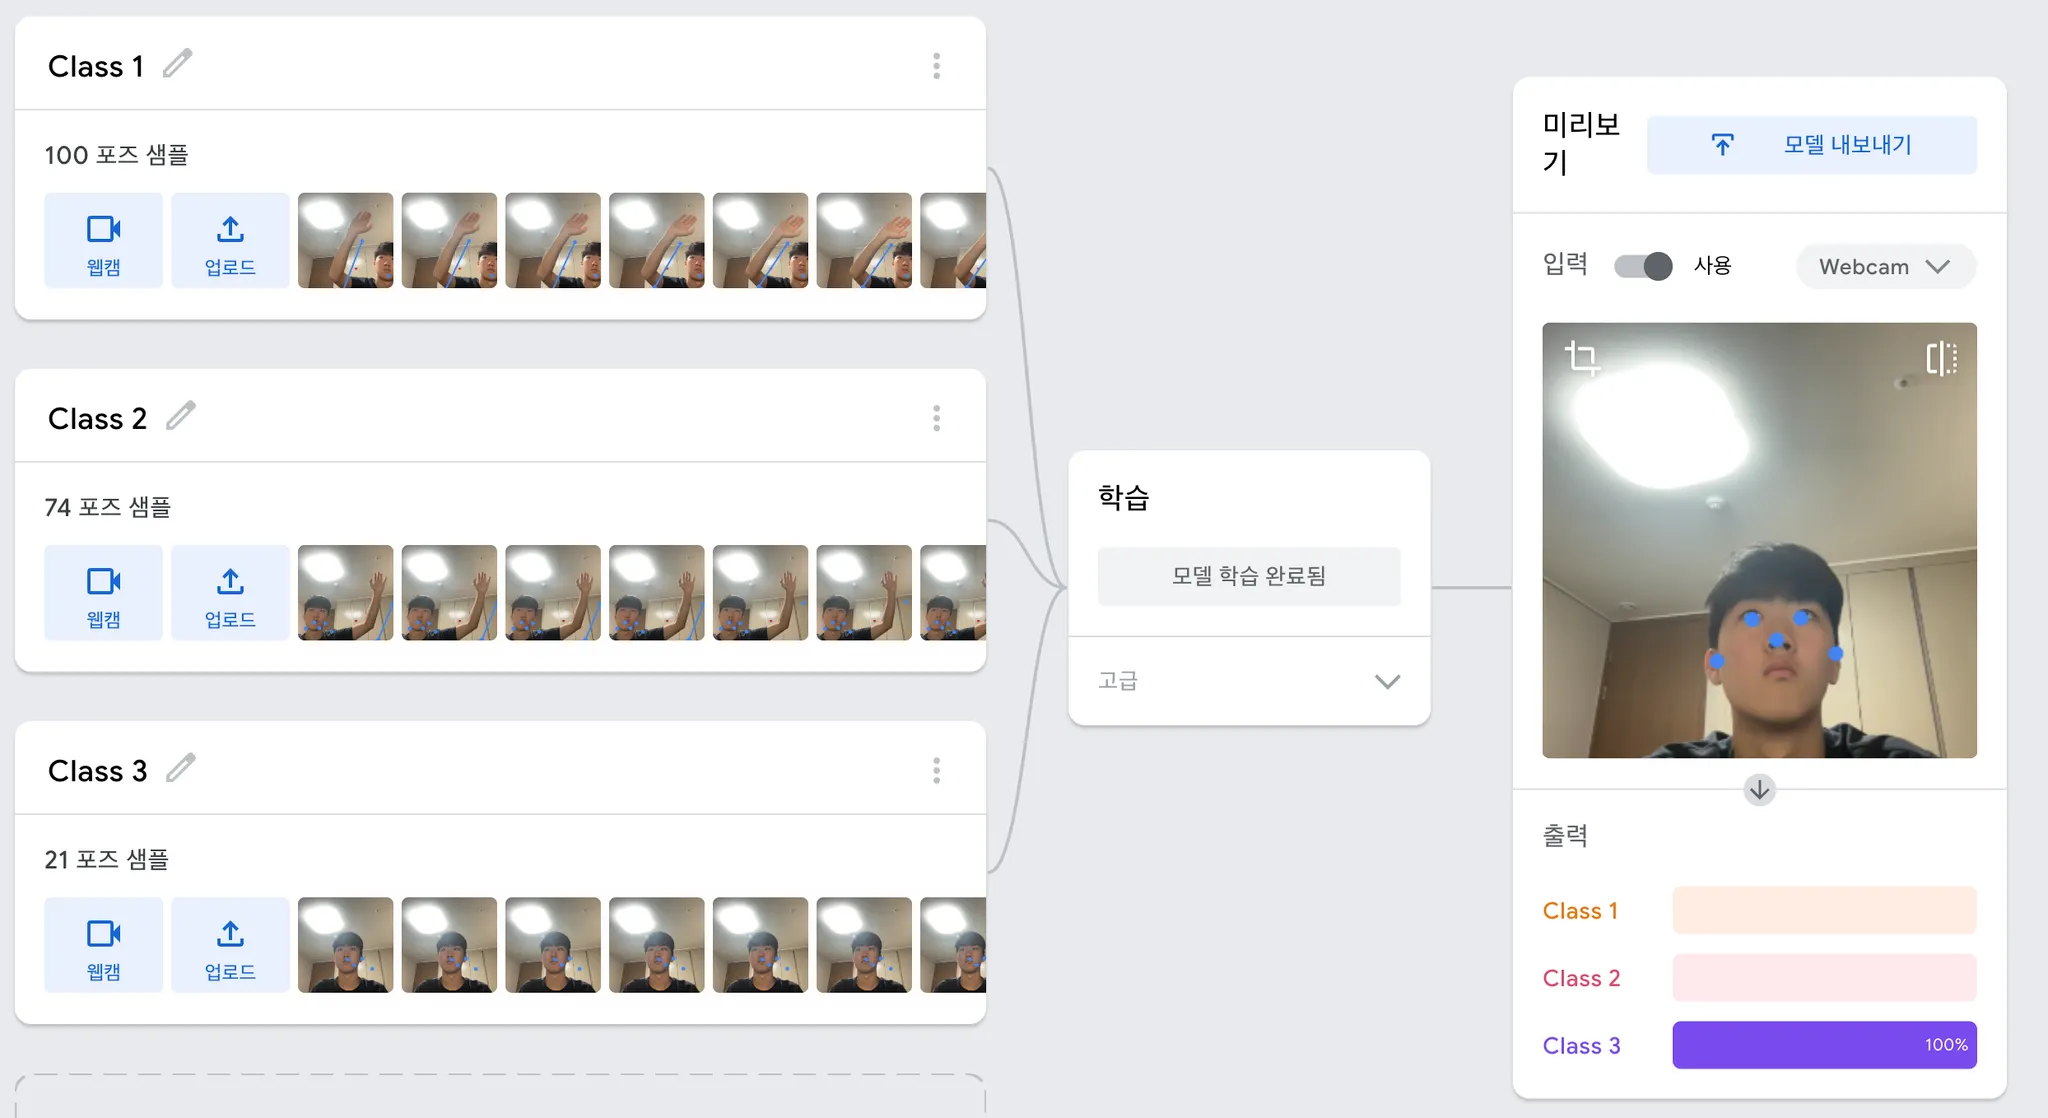Expand the 고급 advanced settings

tap(1249, 681)
